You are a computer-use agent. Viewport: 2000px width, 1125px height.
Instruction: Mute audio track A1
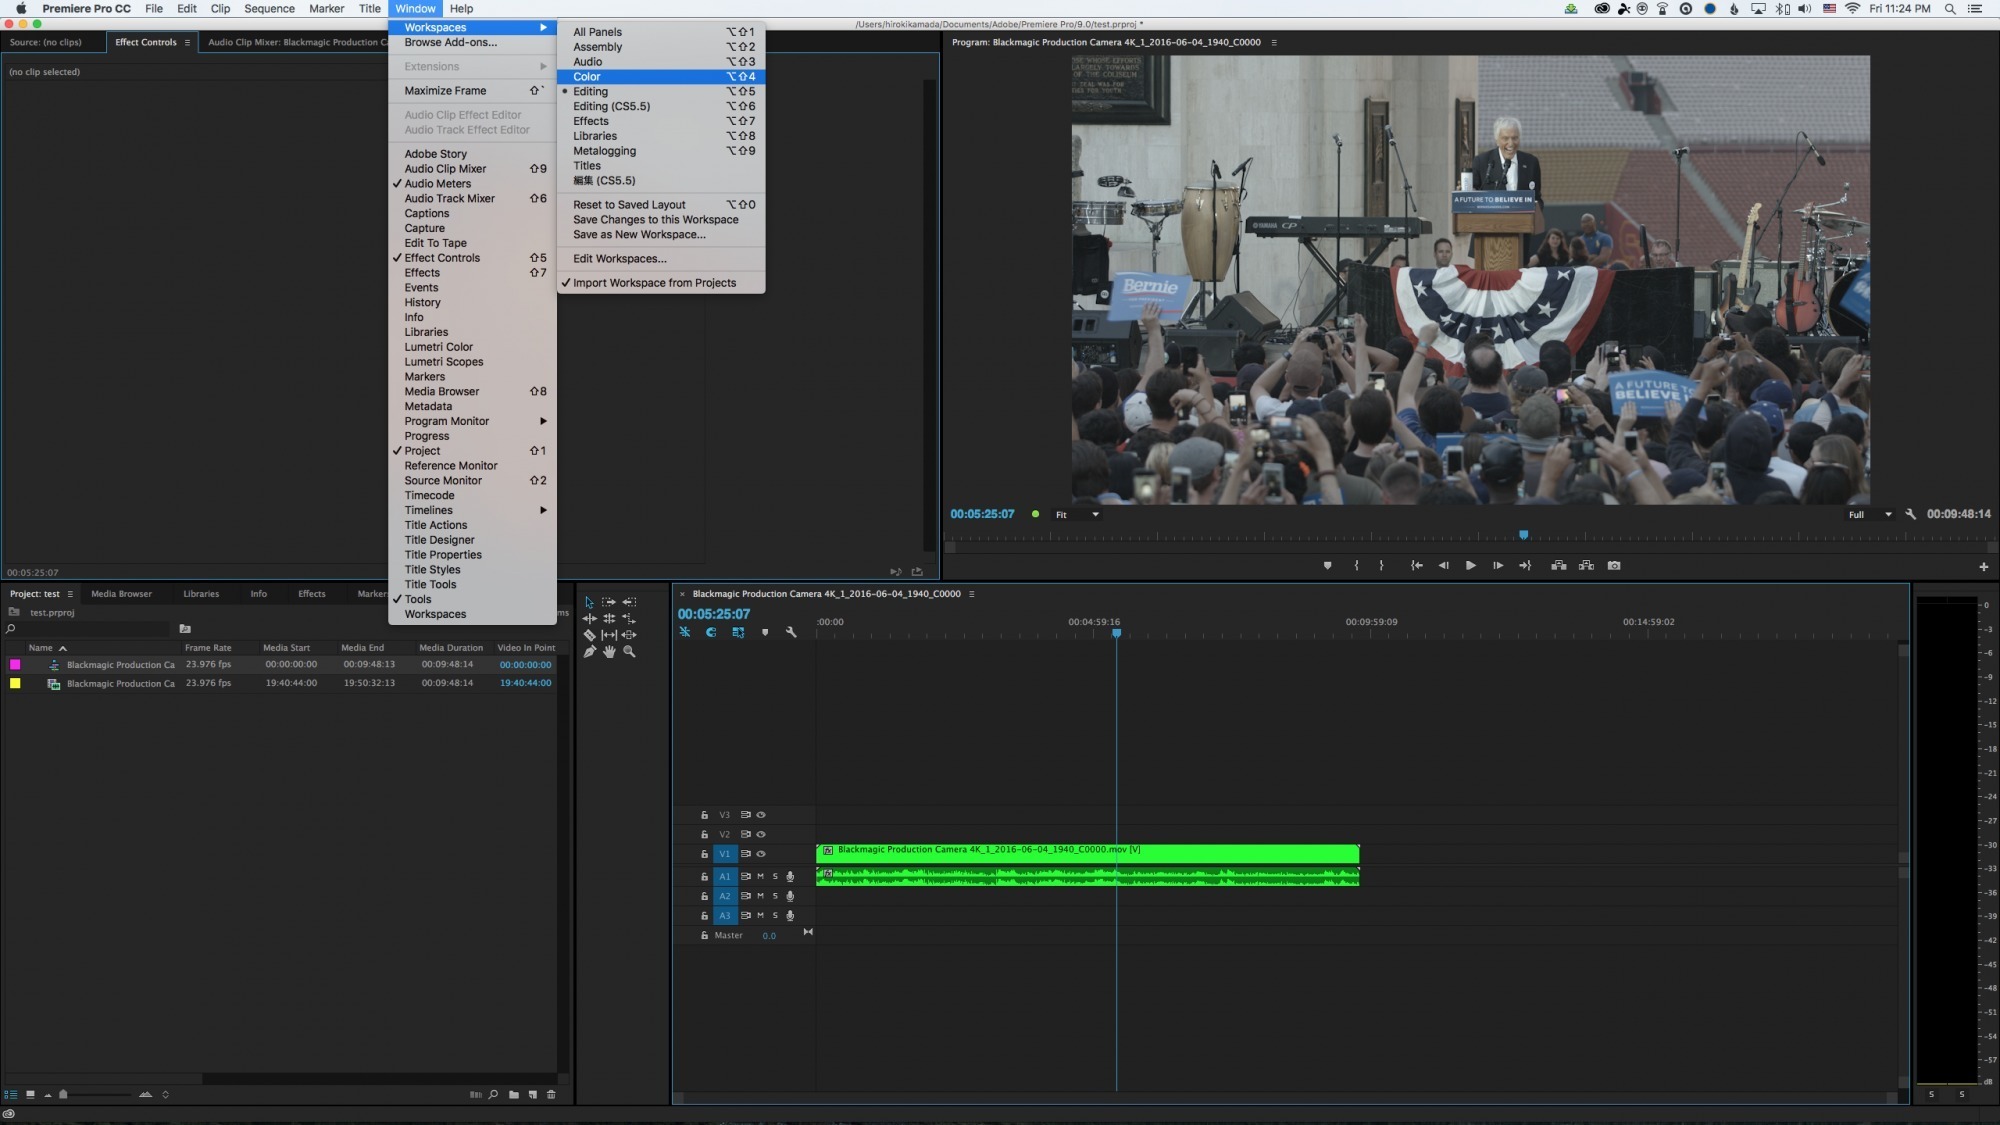click(760, 876)
